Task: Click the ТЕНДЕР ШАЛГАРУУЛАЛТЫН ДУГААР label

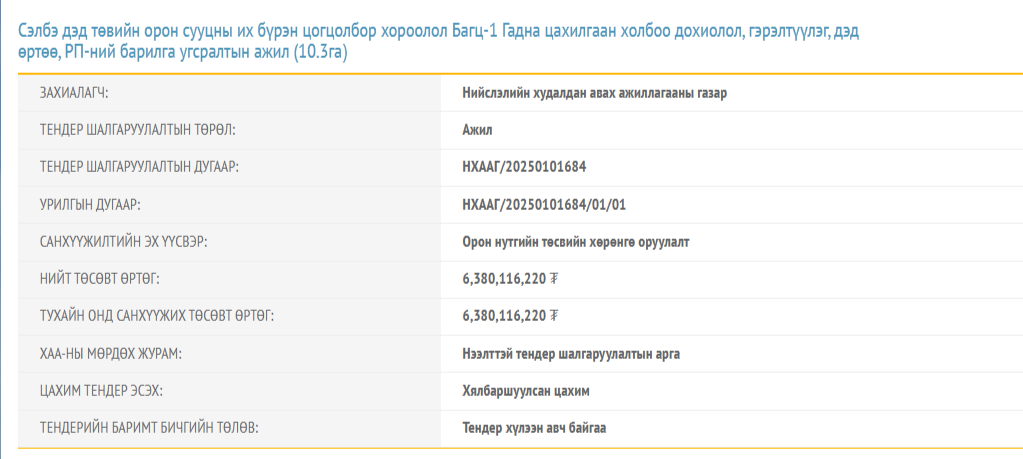Action: 139,166
